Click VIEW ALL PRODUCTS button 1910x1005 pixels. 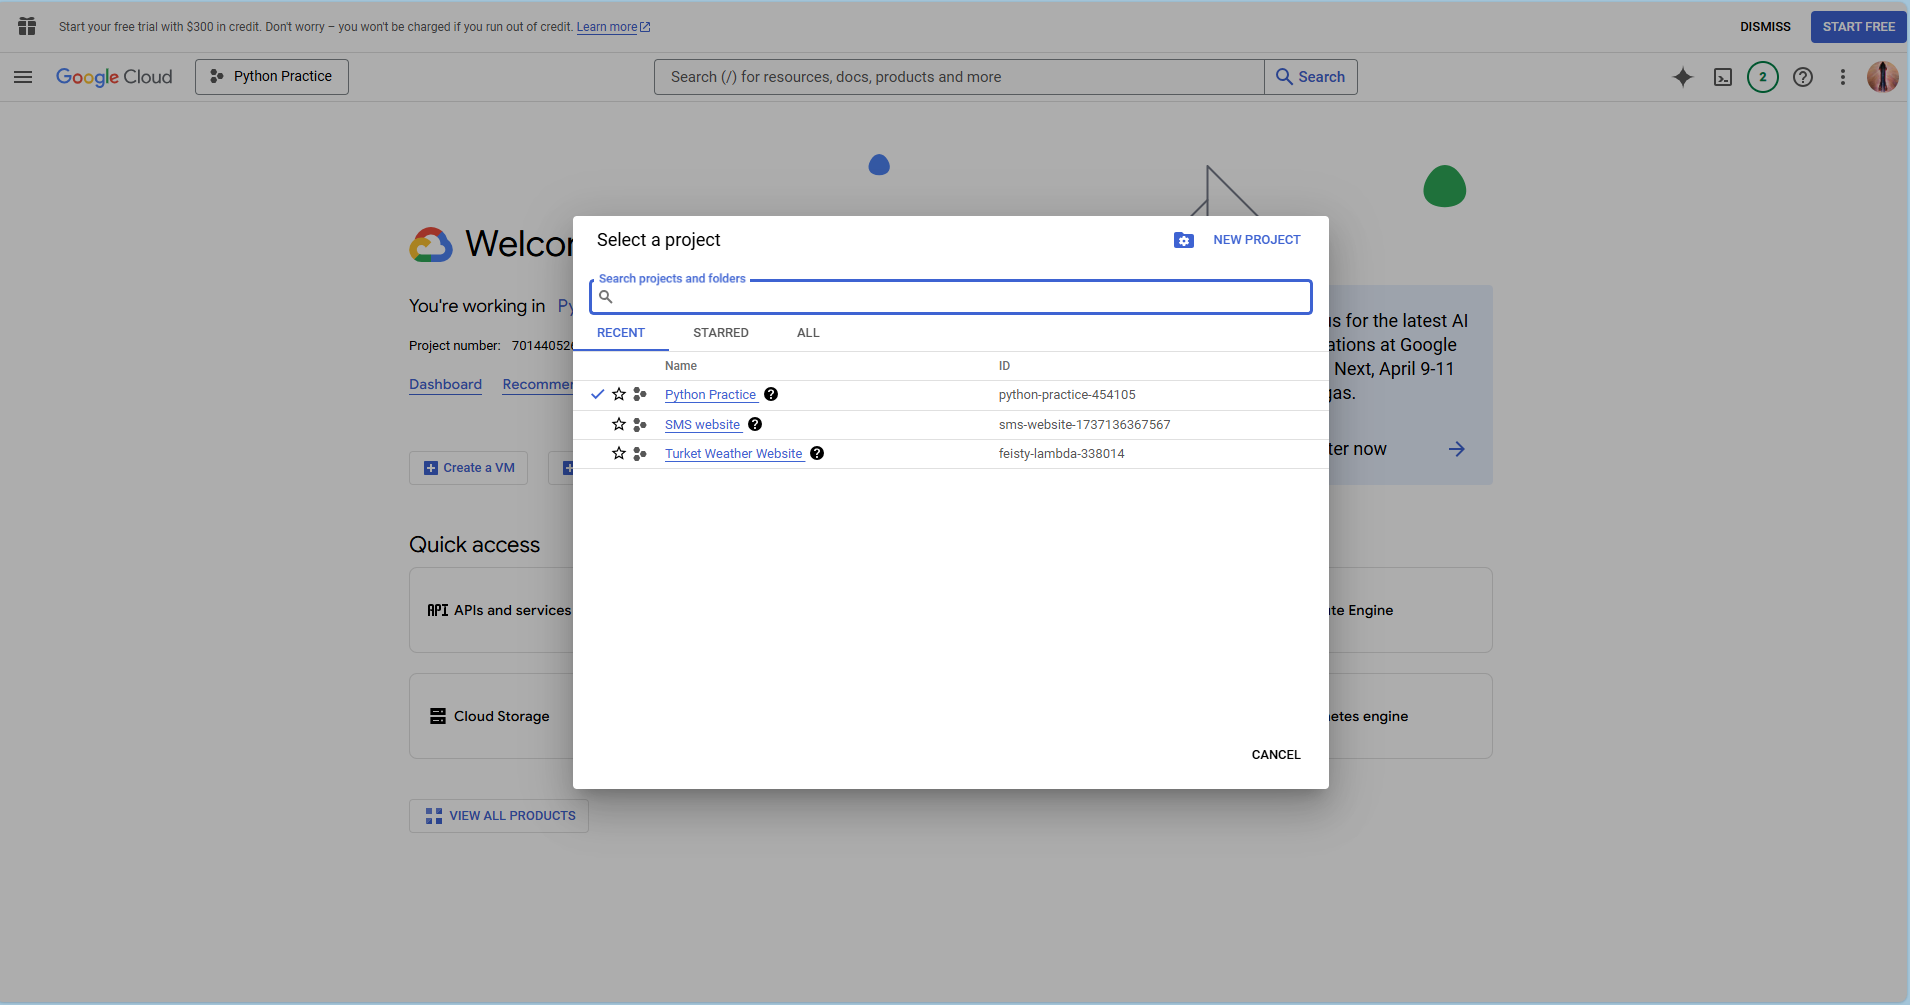pyautogui.click(x=499, y=816)
